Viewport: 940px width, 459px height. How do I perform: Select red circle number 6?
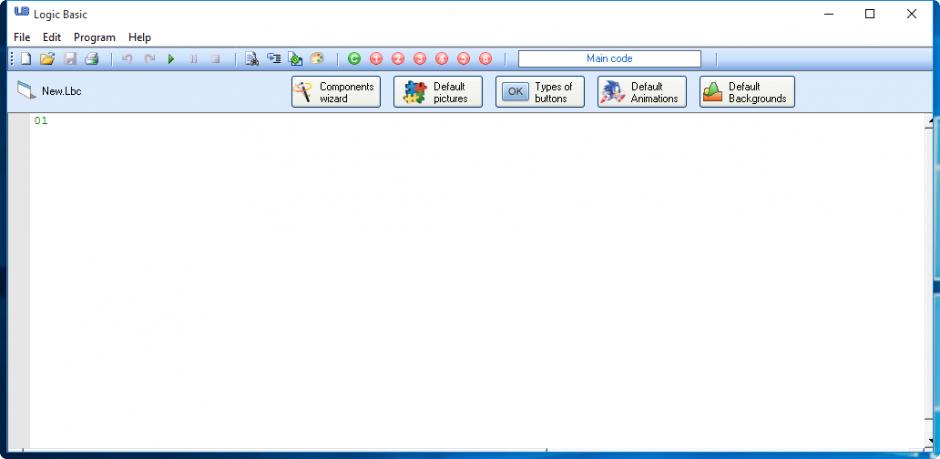coord(486,59)
